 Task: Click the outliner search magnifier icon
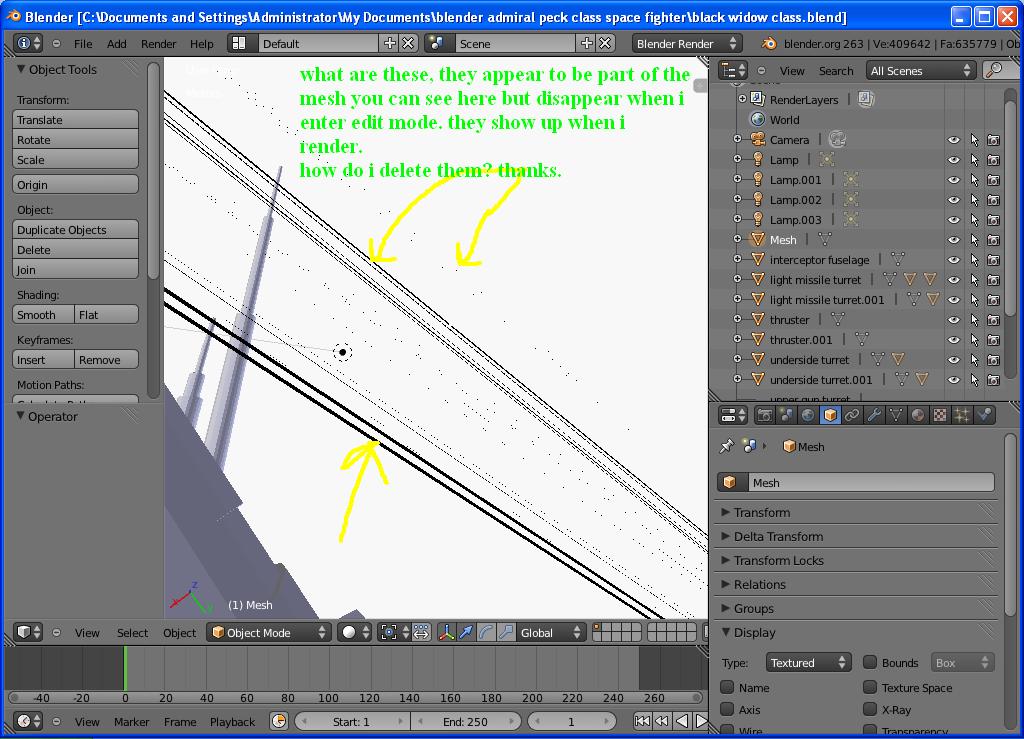pyautogui.click(x=995, y=71)
